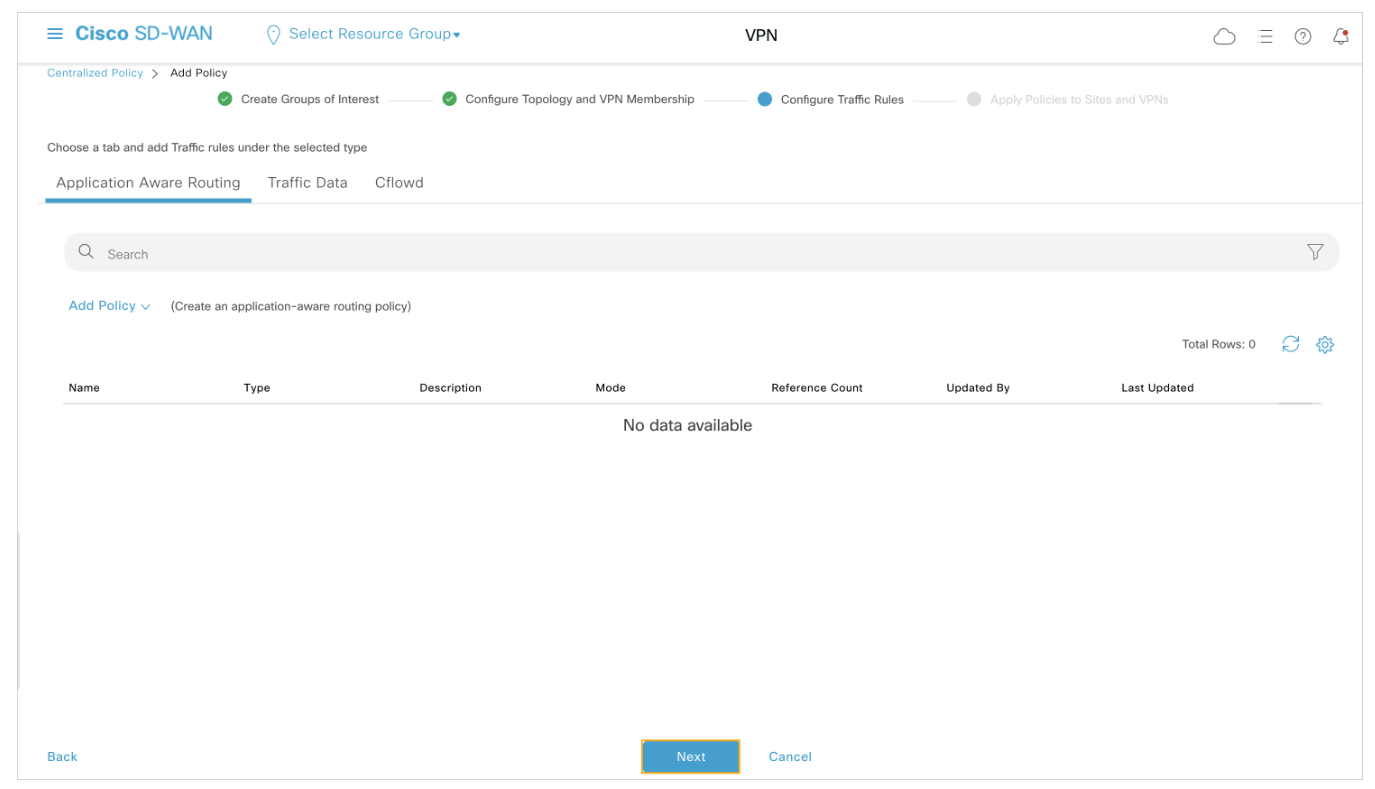Screen dimensions: 1375x789
Task: Switch to the Cflowd tab
Action: coord(399,183)
